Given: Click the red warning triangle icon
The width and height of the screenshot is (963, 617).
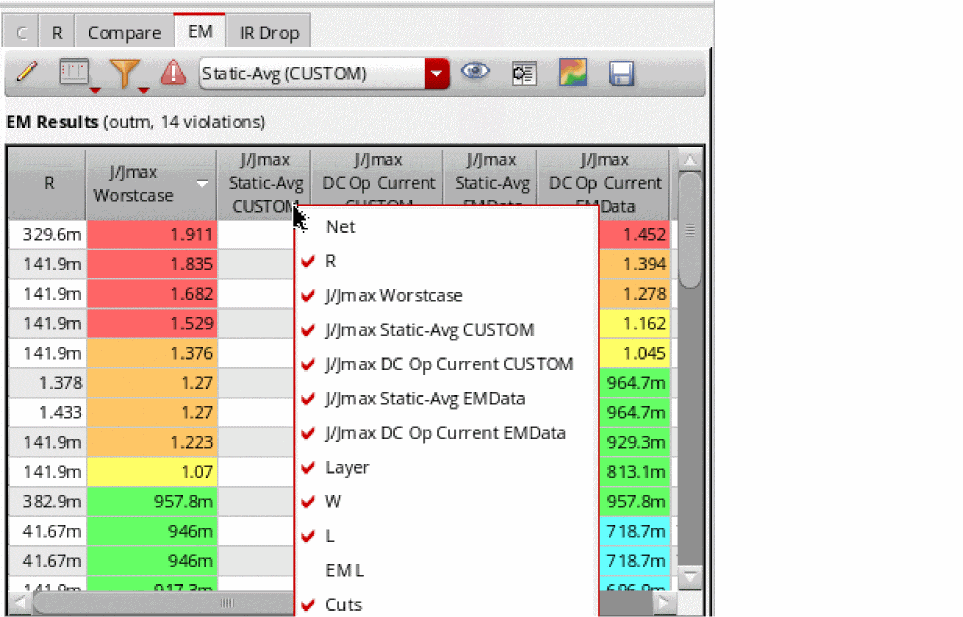Looking at the screenshot, I should click(x=173, y=73).
